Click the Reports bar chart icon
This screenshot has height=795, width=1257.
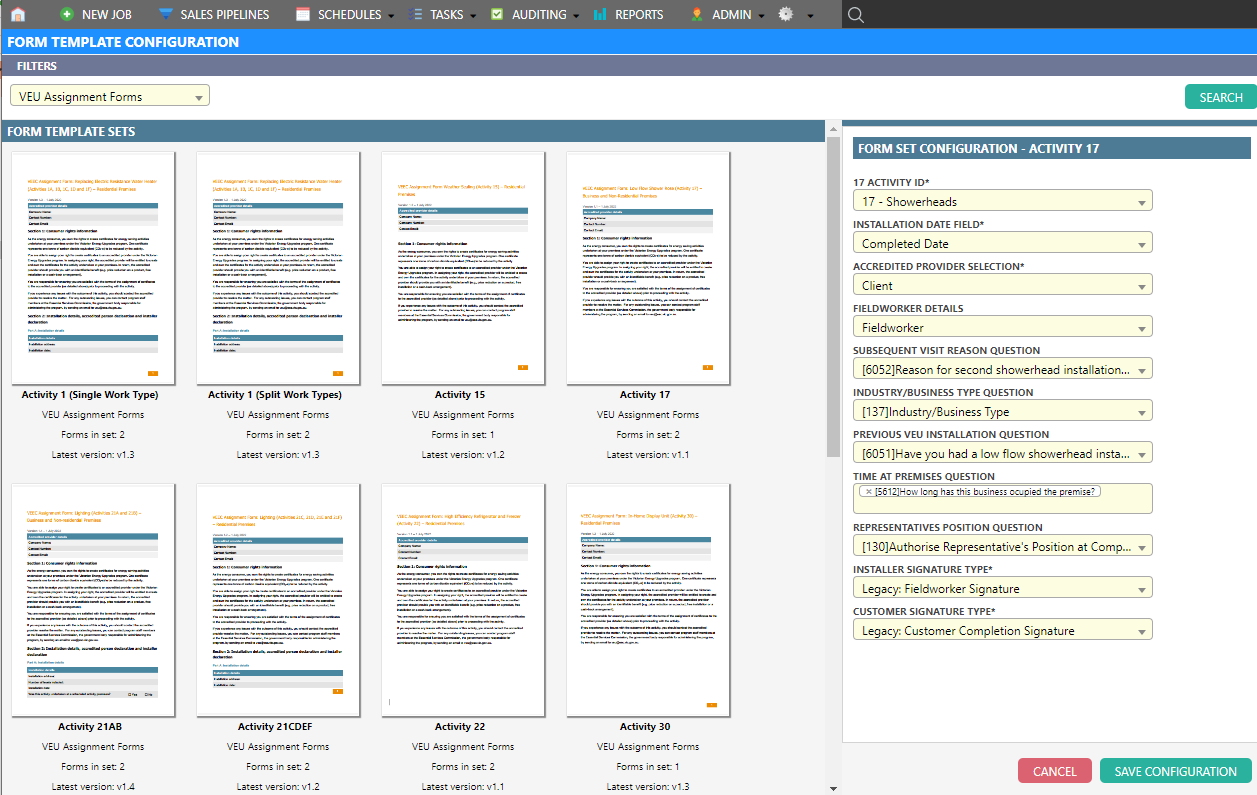click(x=600, y=15)
